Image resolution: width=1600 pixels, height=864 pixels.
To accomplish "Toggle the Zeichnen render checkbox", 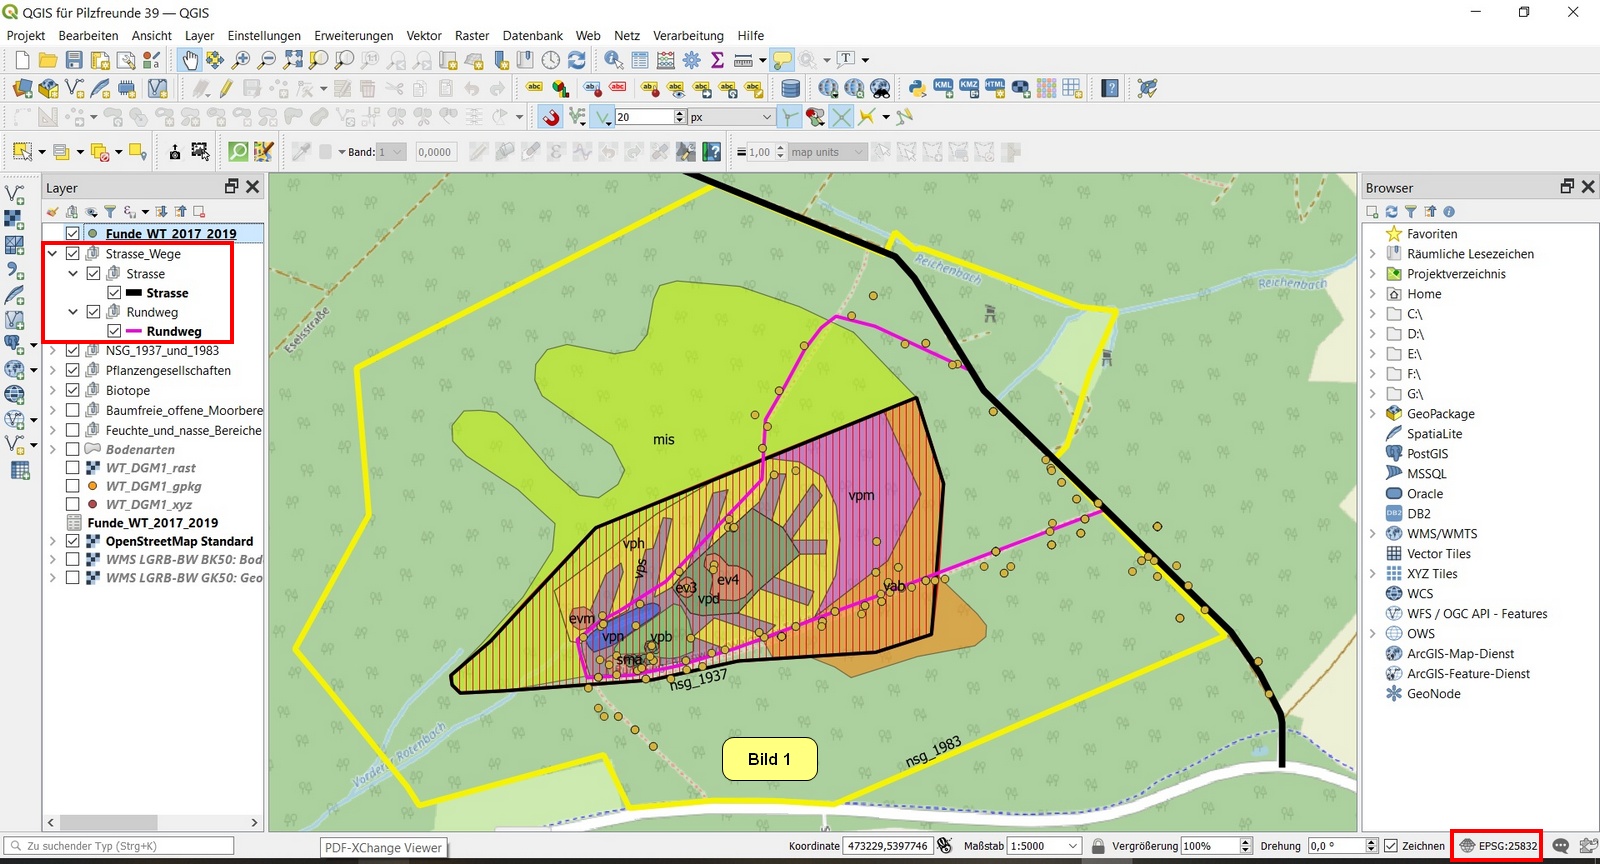I will tap(1391, 846).
